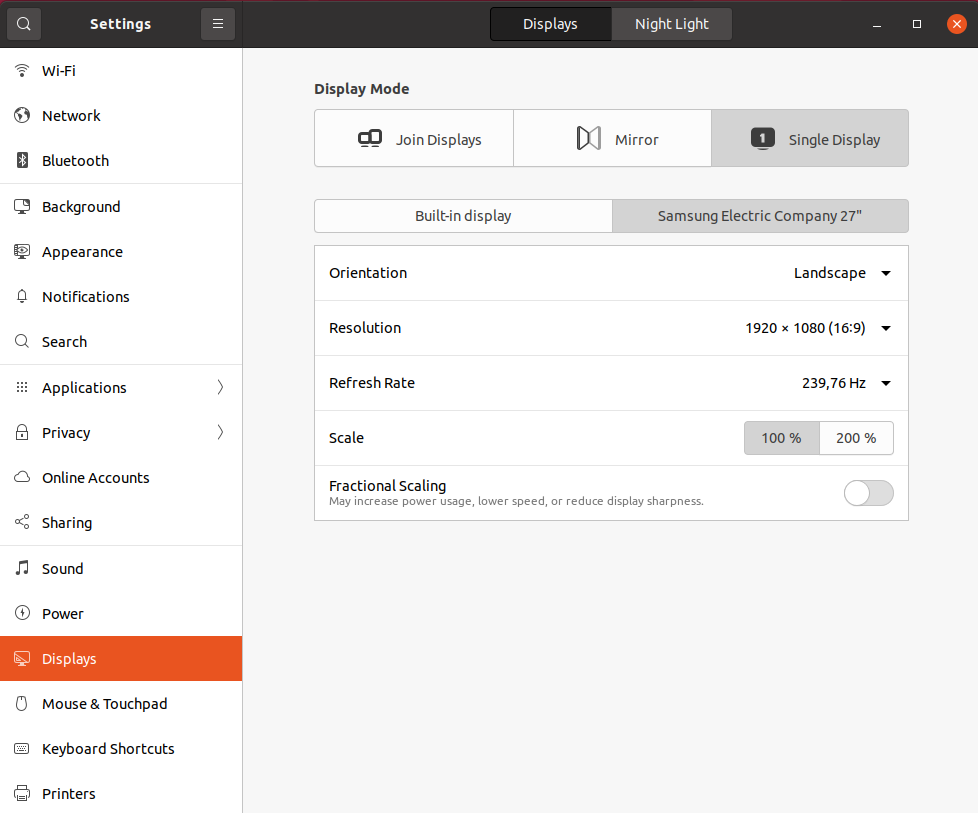
Task: Choose the Mirror display mode
Action: pos(612,138)
